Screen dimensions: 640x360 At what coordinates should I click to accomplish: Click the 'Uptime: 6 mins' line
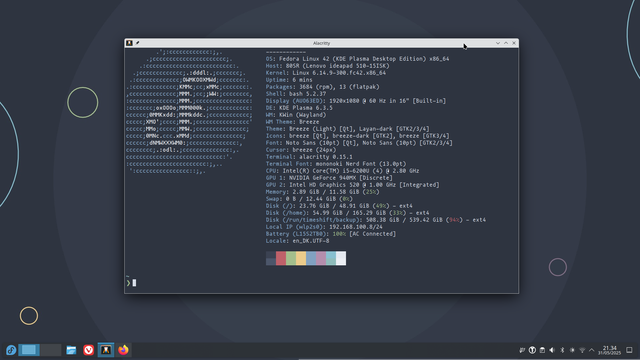tap(289, 80)
